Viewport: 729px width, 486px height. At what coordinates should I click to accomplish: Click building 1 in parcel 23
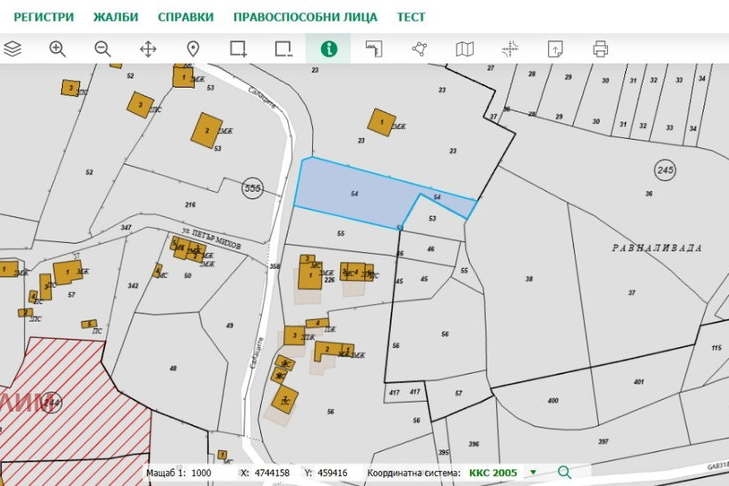coord(382,122)
